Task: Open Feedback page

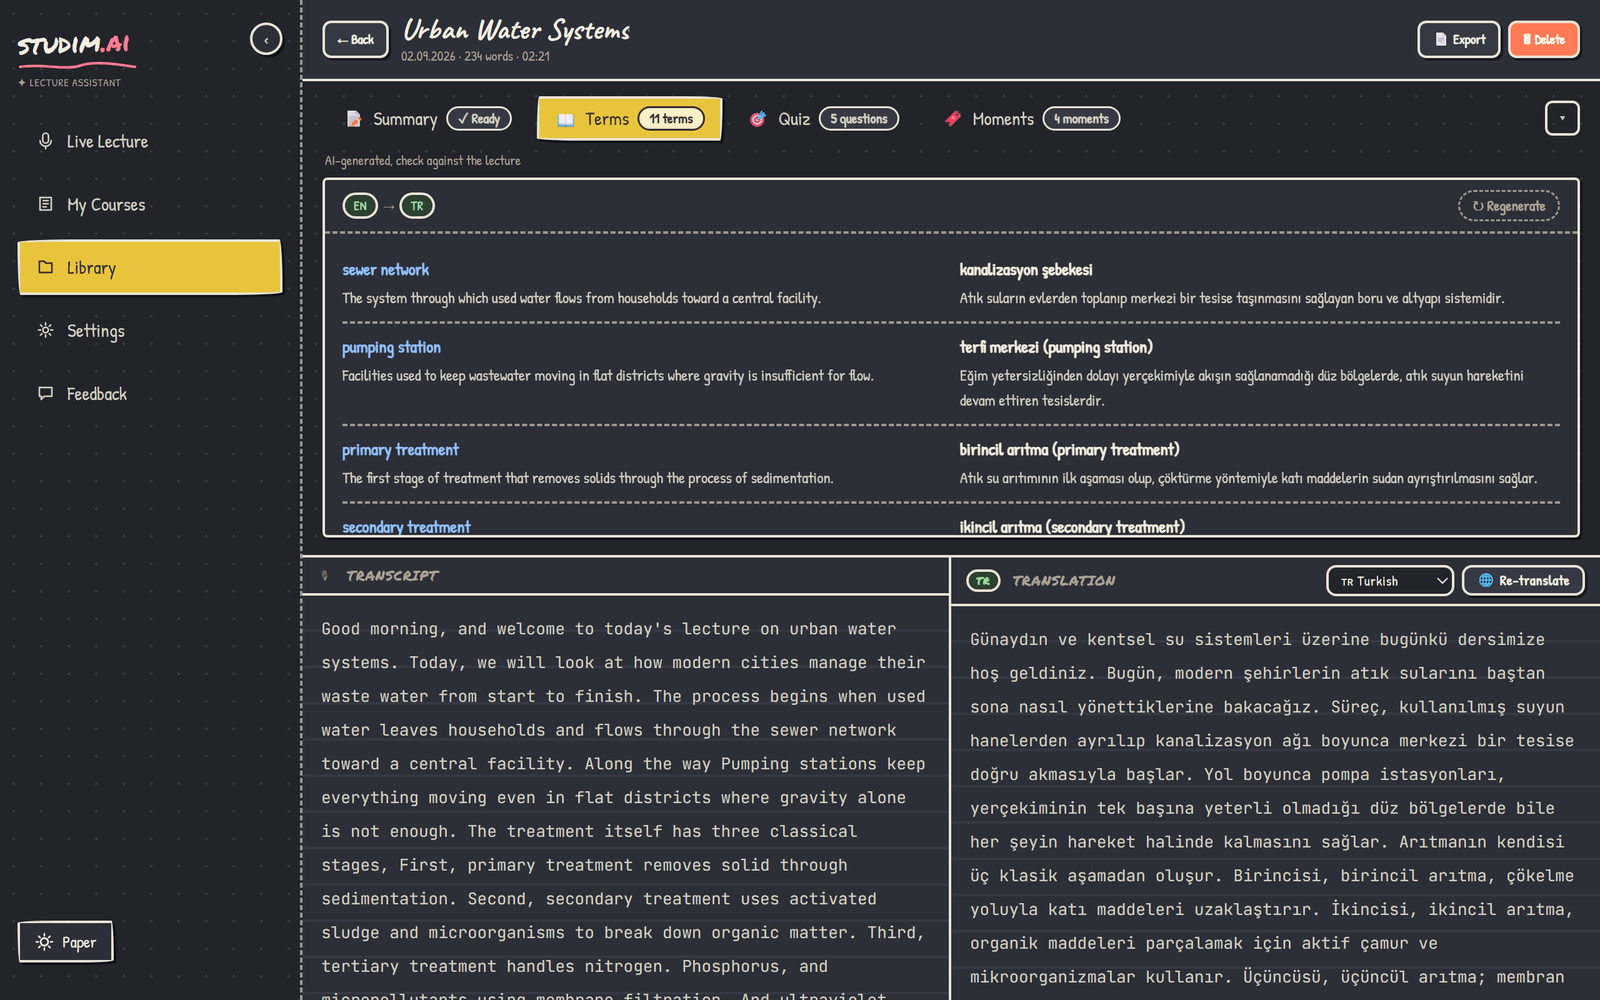Action: coord(150,394)
